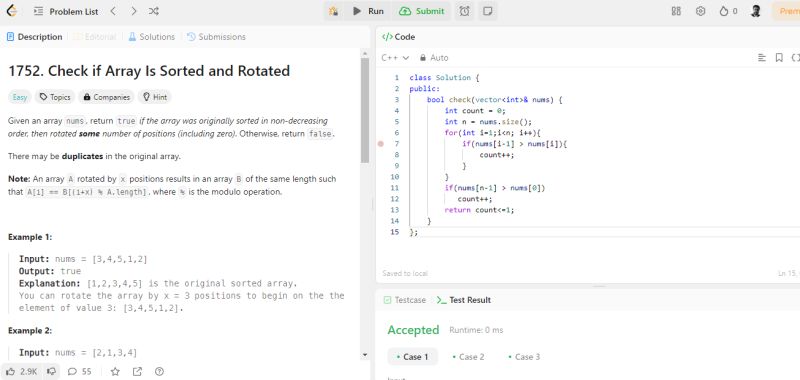Format code with the align lines icon
Viewport: 800px width, 380px height.
pyautogui.click(x=762, y=58)
